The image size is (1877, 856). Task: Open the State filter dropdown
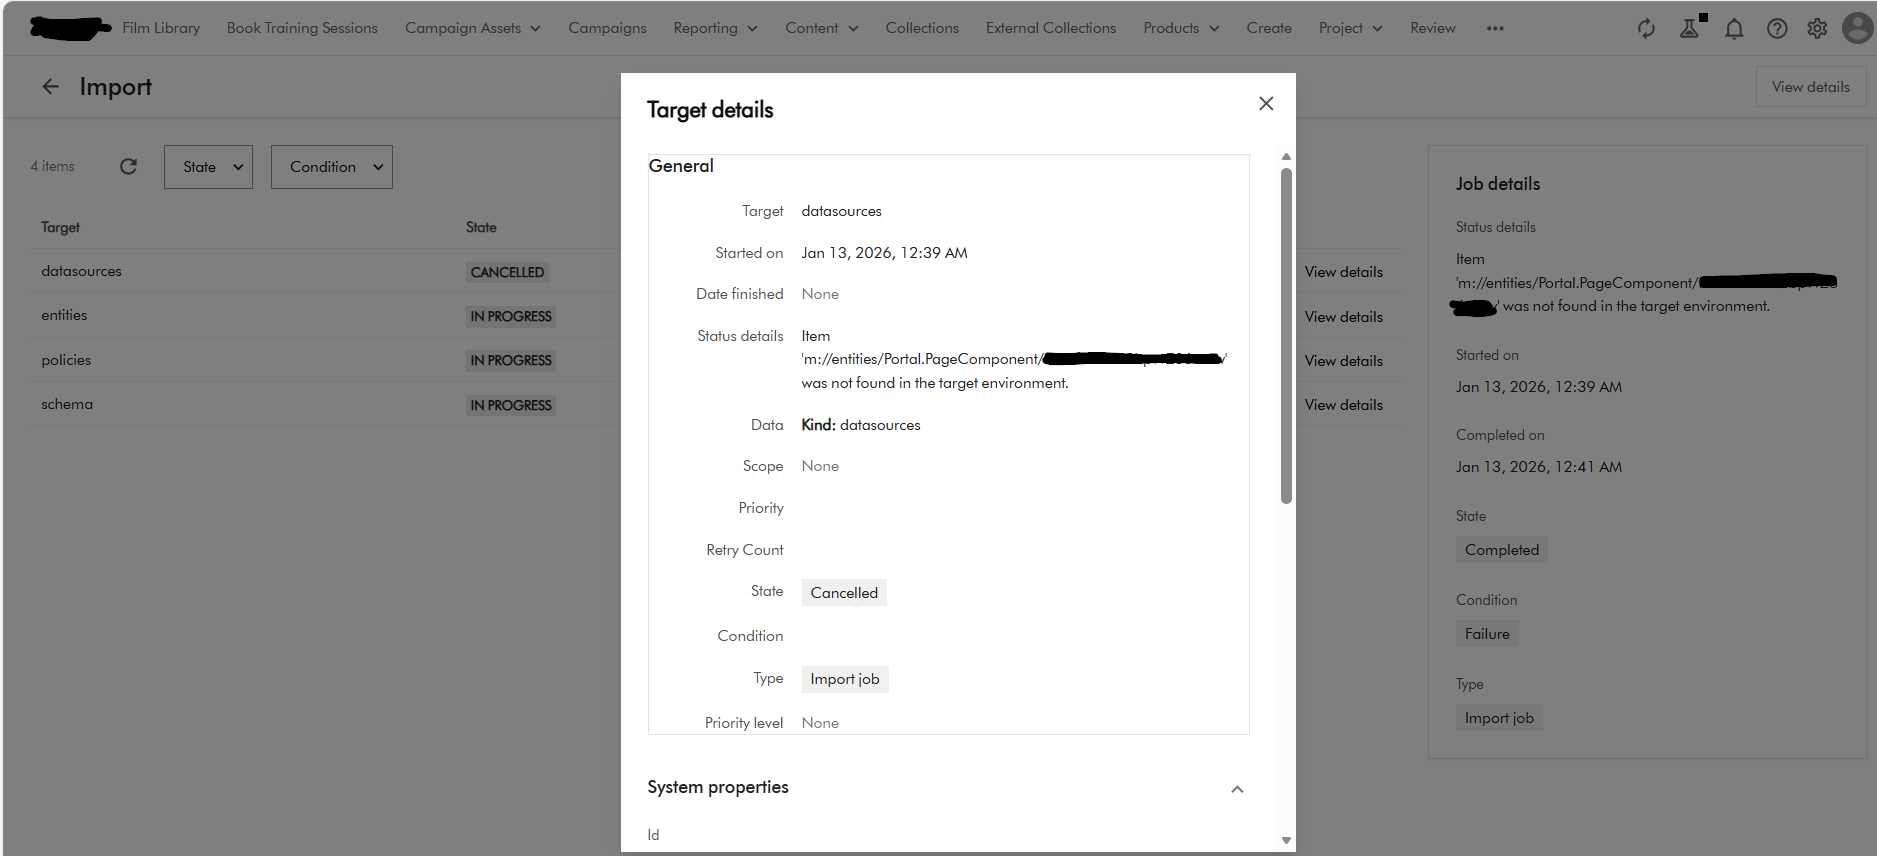tap(208, 167)
